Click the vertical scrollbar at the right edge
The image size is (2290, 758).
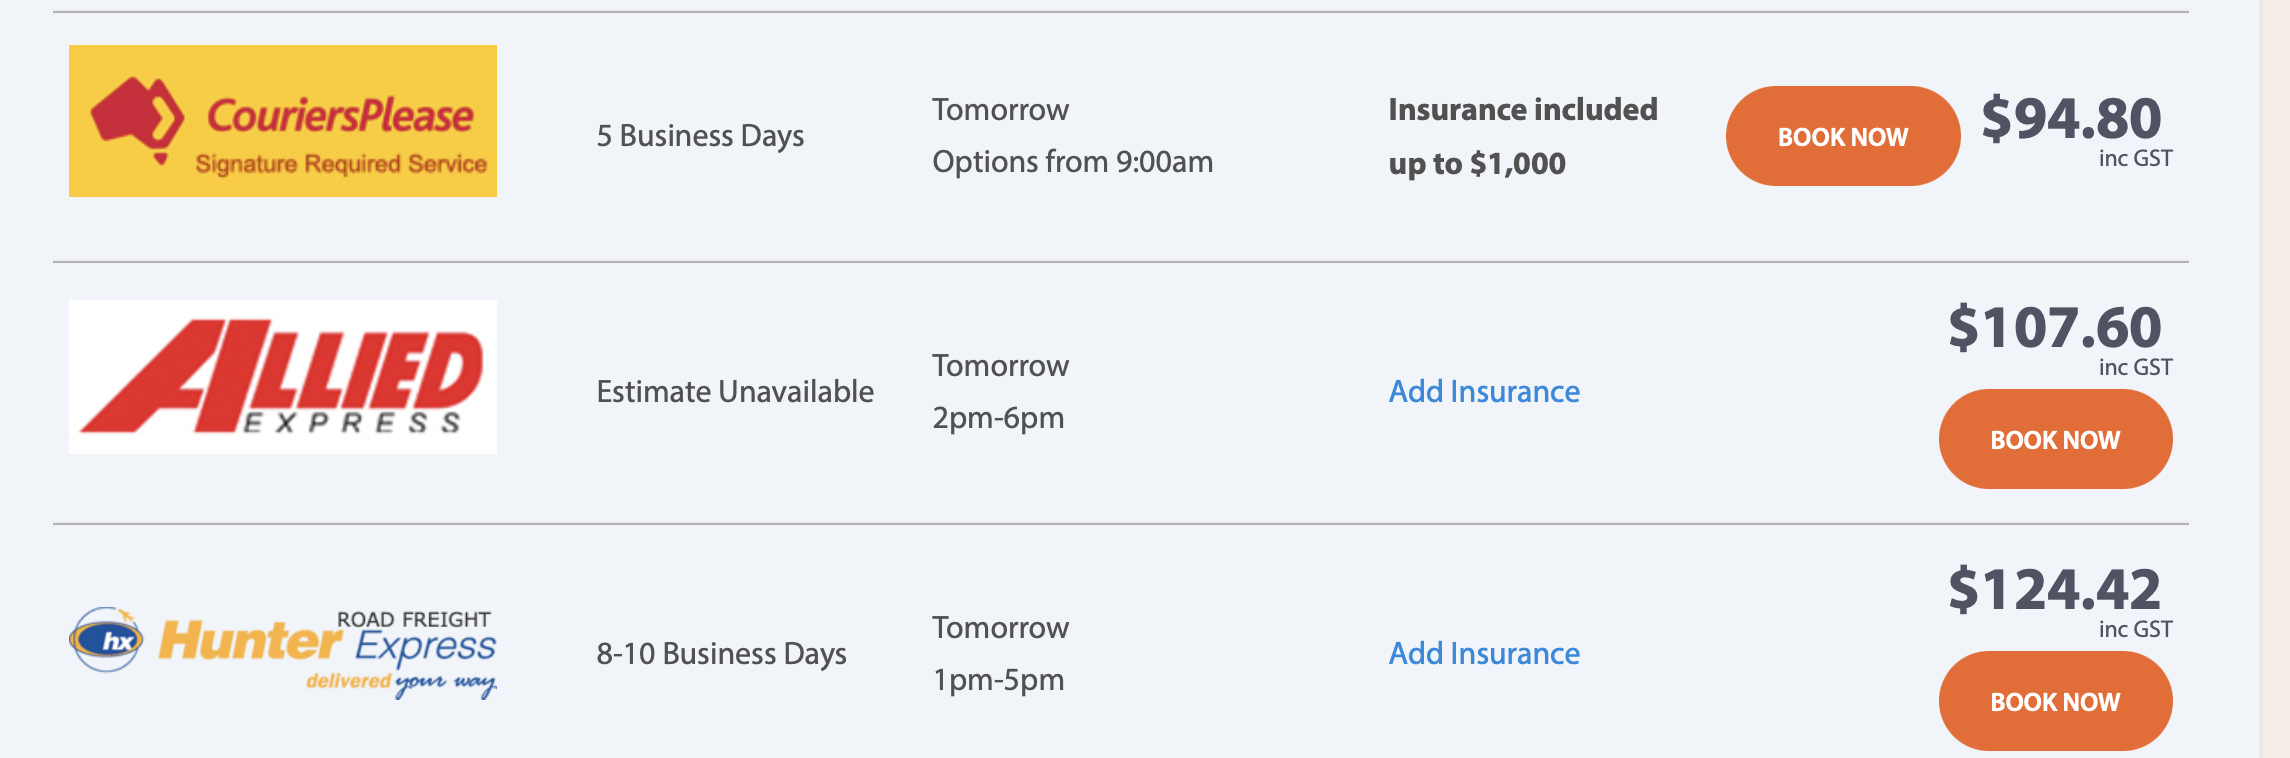coord(2274,379)
